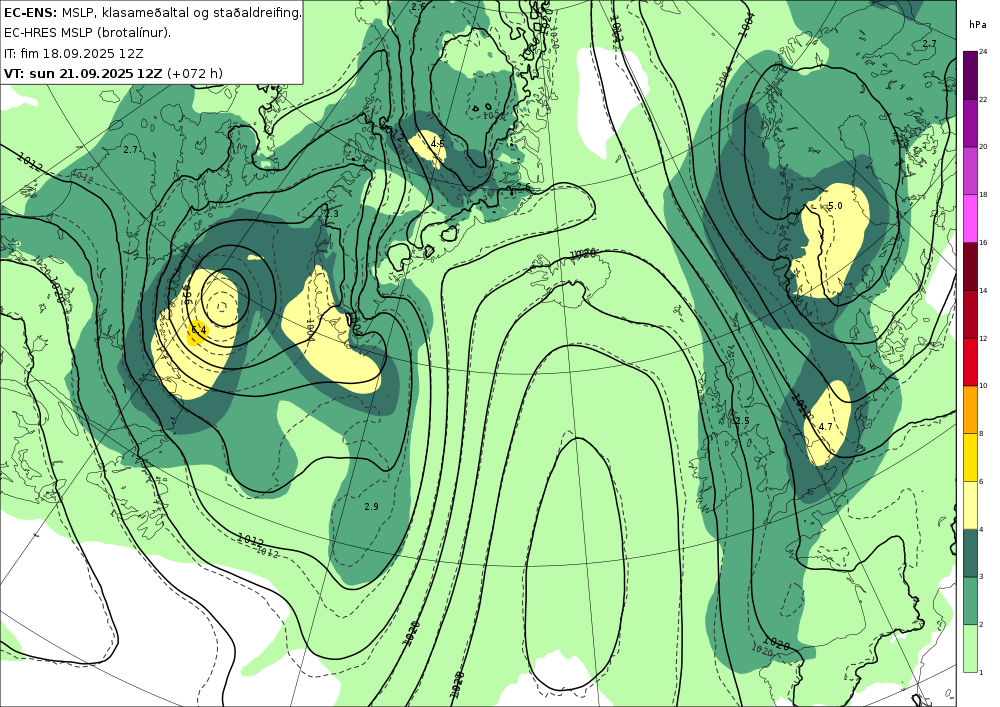Screen dimensions: 1000x707
Task: Click the 6.4 maximum spread value label
Action: click(198, 330)
